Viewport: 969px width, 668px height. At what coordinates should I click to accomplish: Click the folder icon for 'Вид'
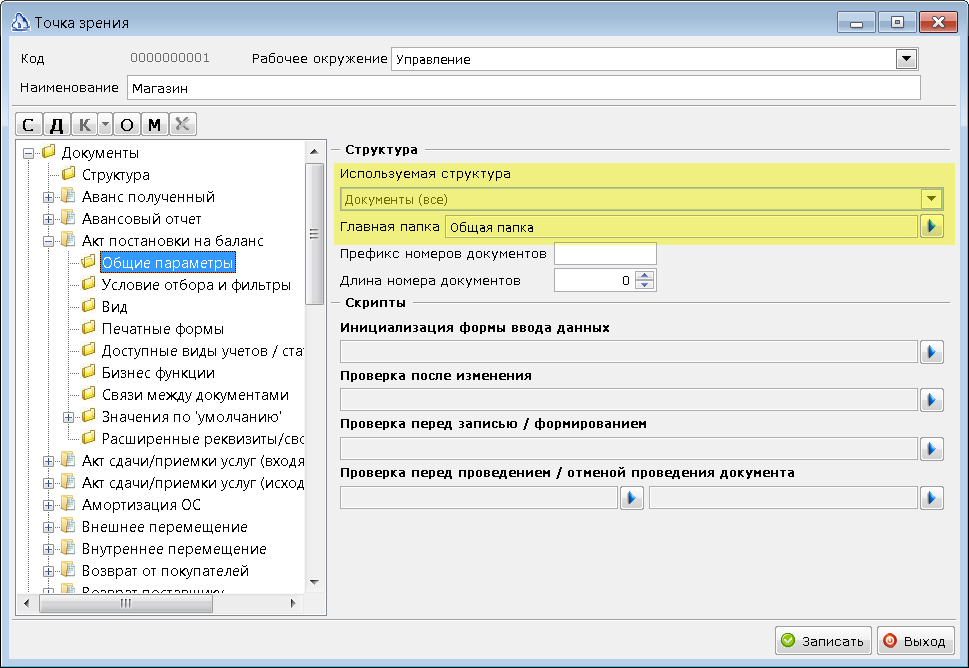88,306
